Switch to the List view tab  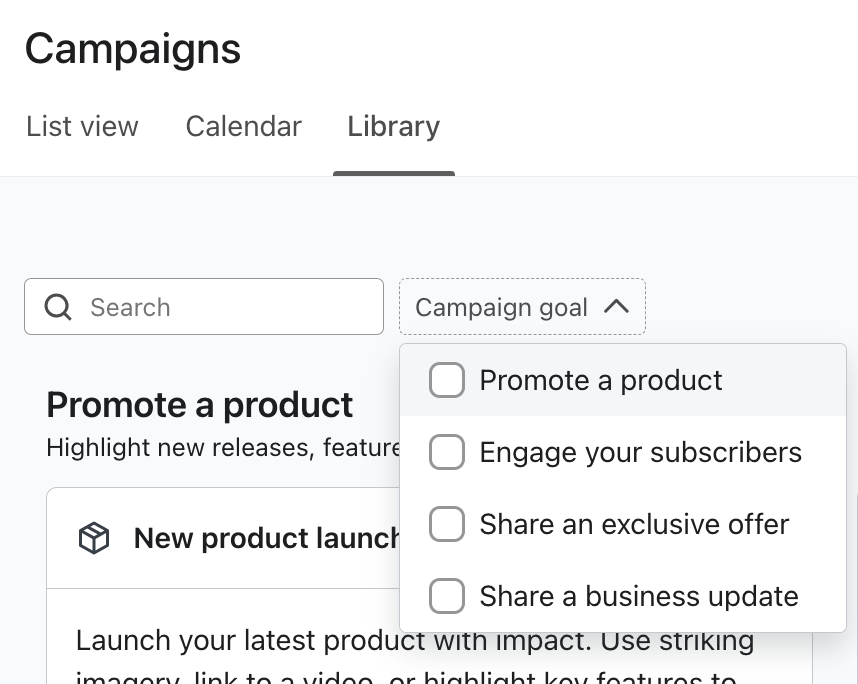coord(82,127)
